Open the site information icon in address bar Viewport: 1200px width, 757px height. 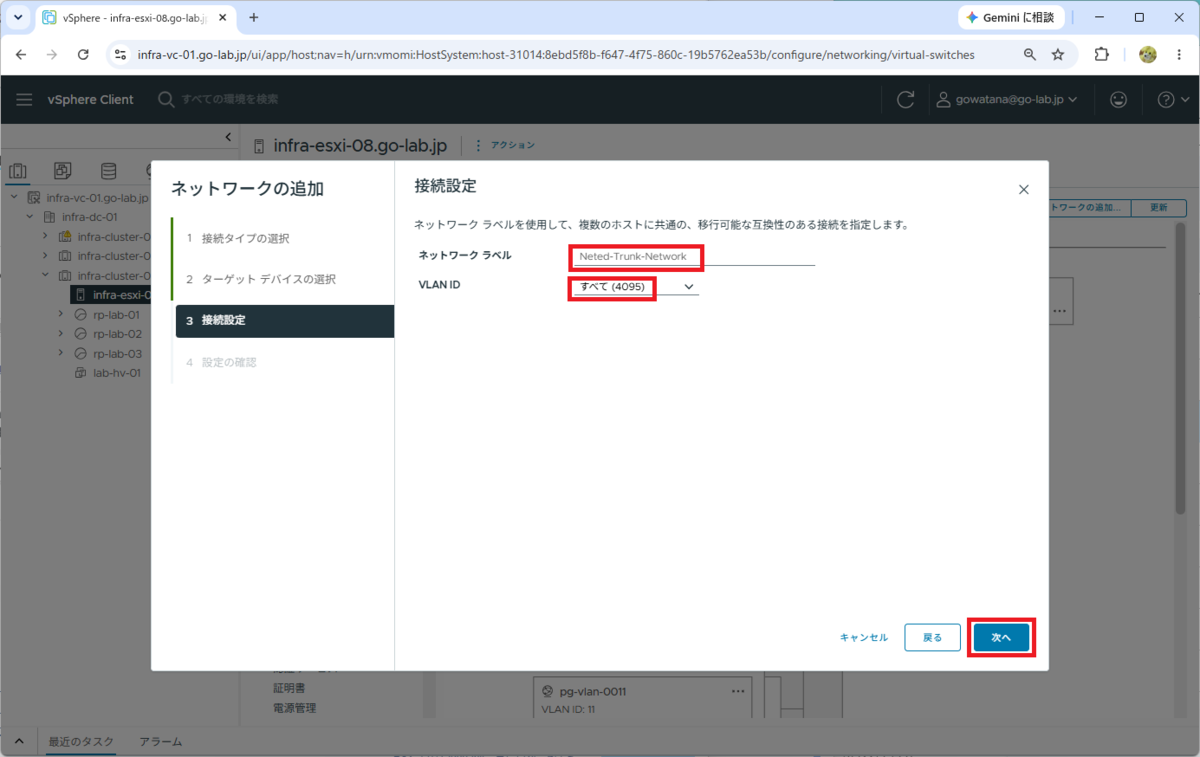(x=120, y=55)
